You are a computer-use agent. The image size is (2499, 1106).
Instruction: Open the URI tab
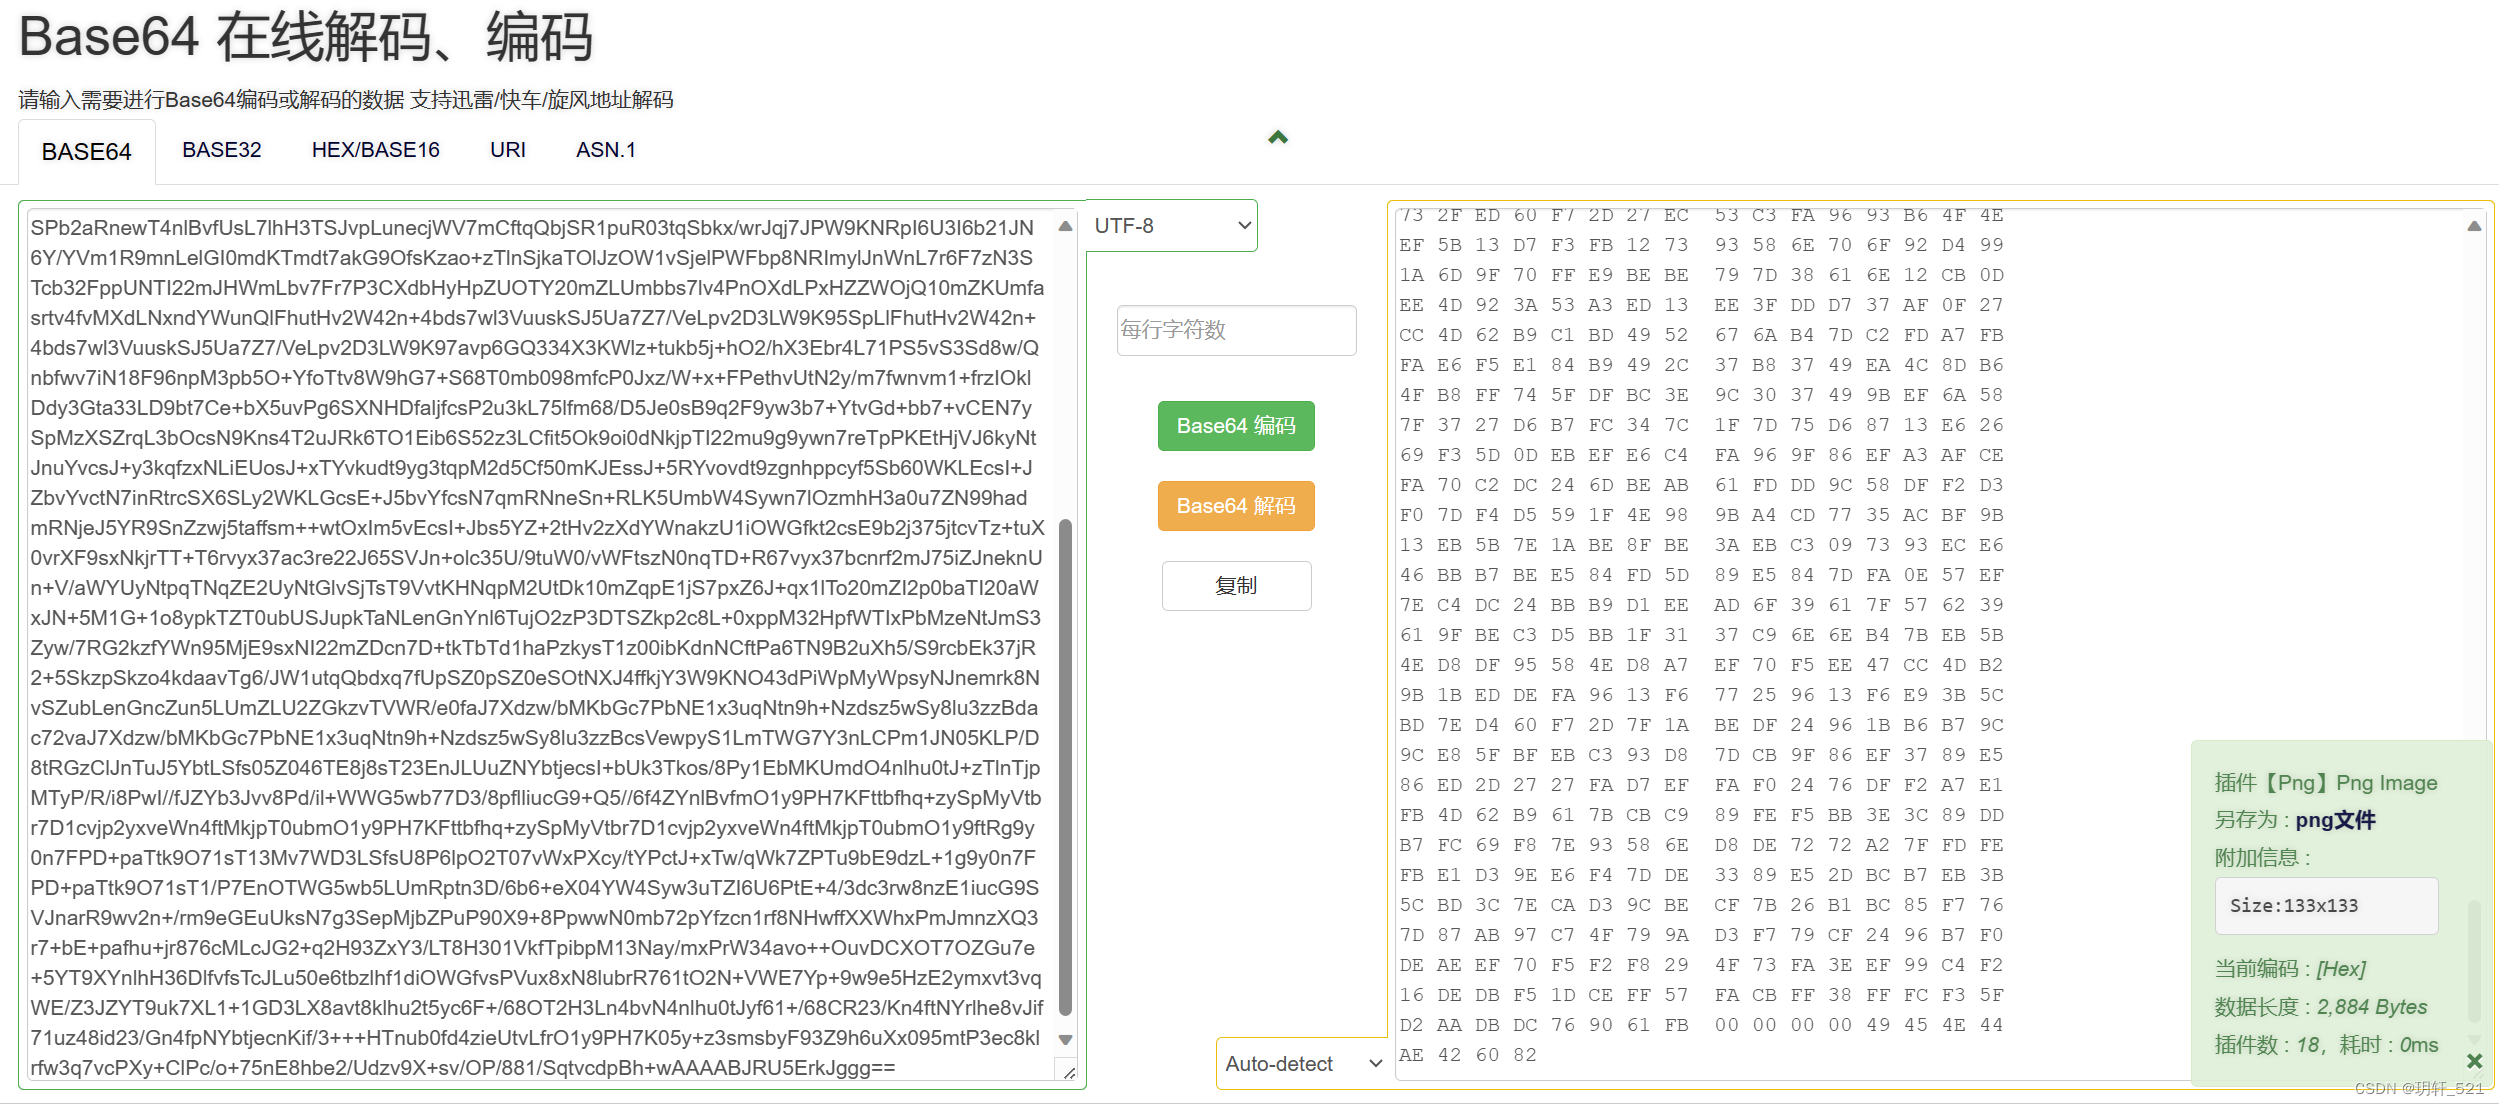point(507,150)
